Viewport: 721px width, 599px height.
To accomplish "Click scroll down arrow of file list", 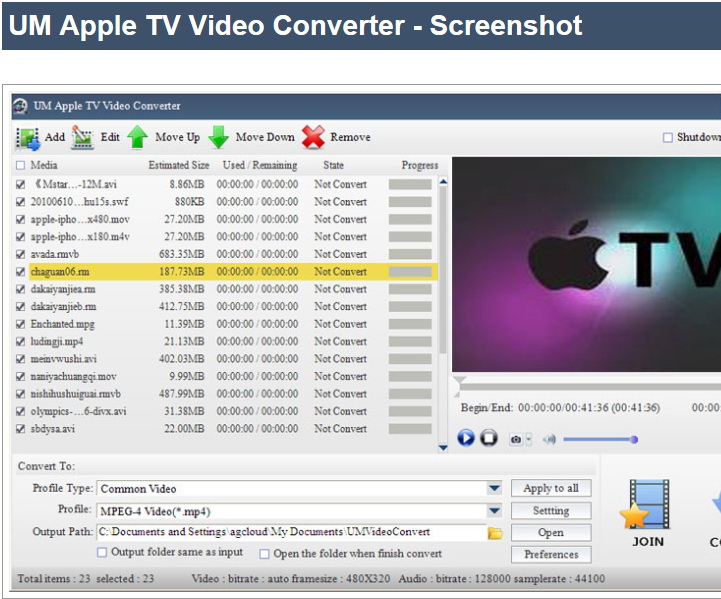I will 443,447.
